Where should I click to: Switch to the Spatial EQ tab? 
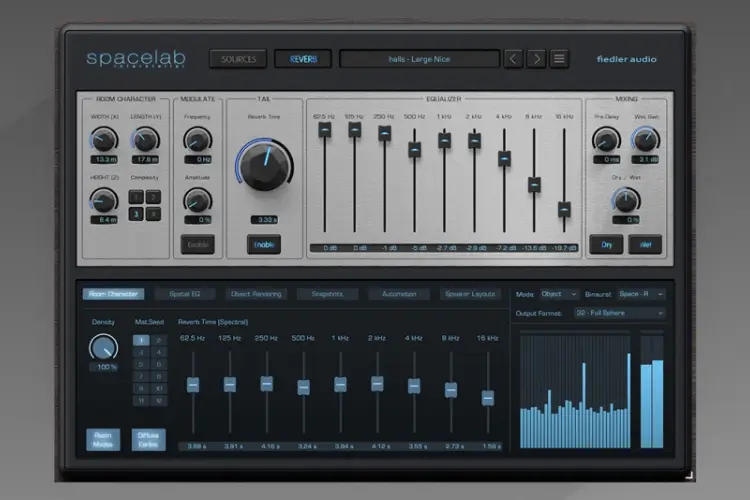point(185,294)
